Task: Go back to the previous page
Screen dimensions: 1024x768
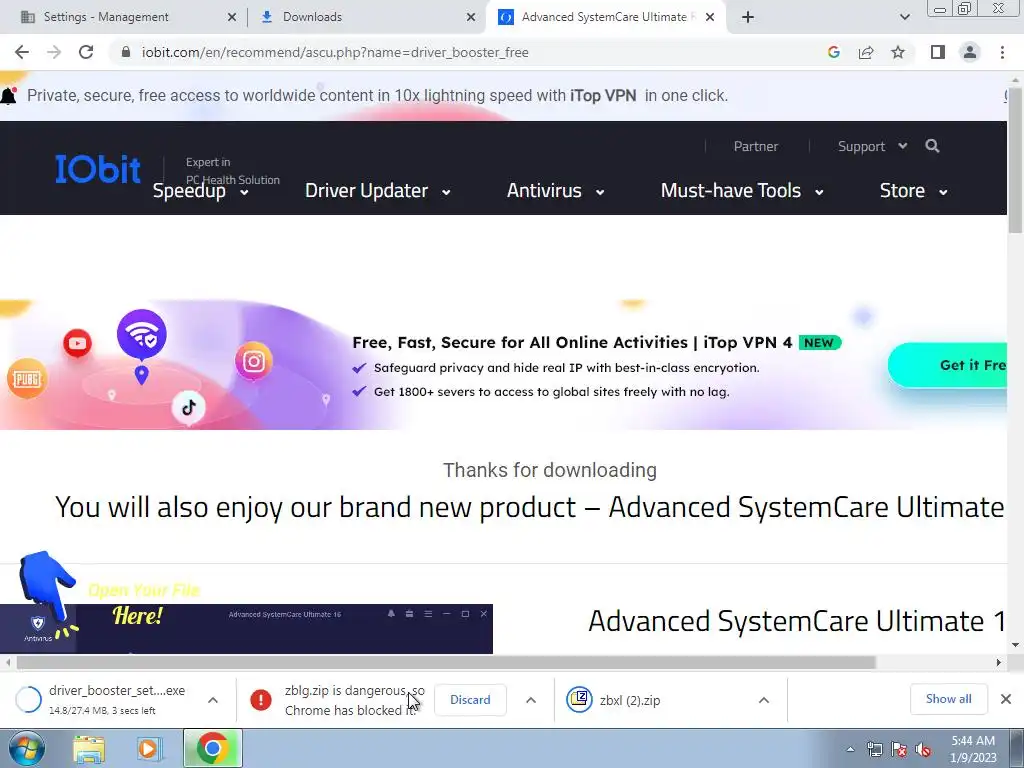Action: point(22,52)
